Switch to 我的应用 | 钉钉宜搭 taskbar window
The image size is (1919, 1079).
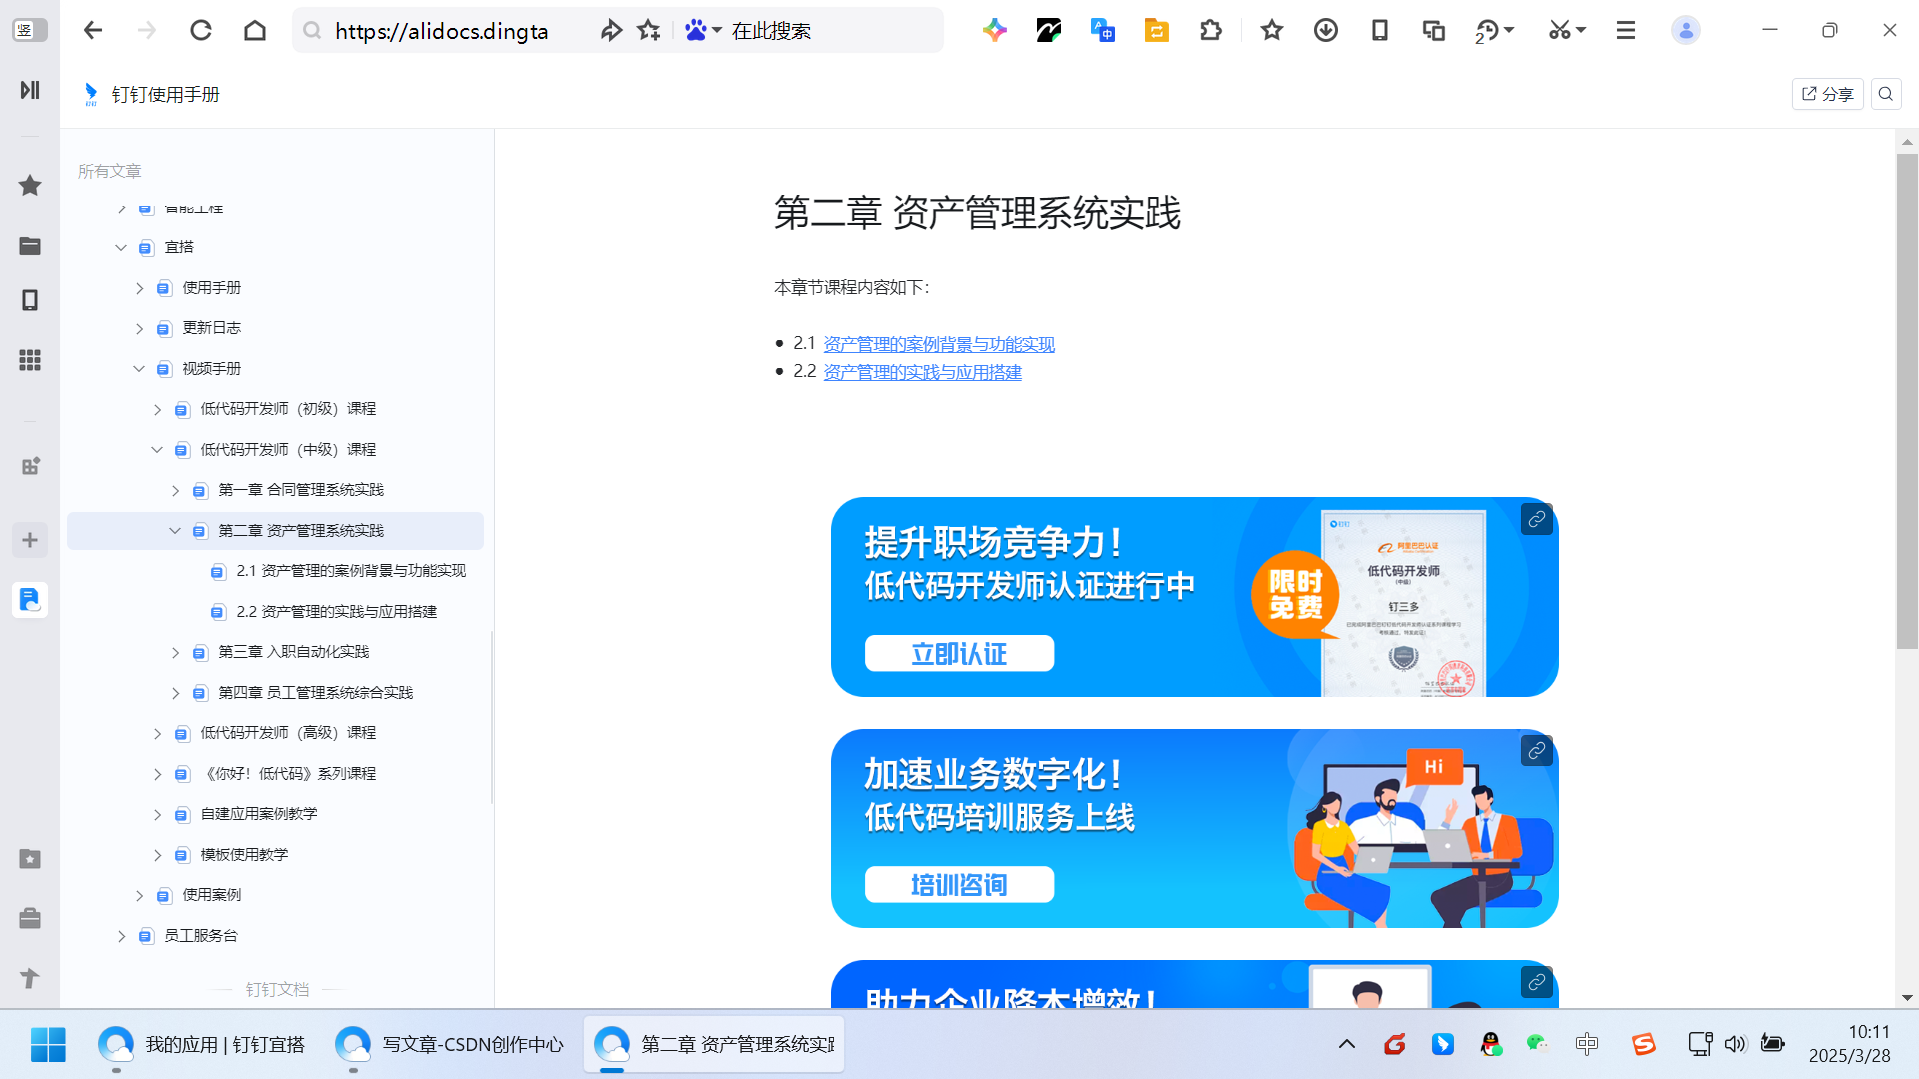(201, 1045)
